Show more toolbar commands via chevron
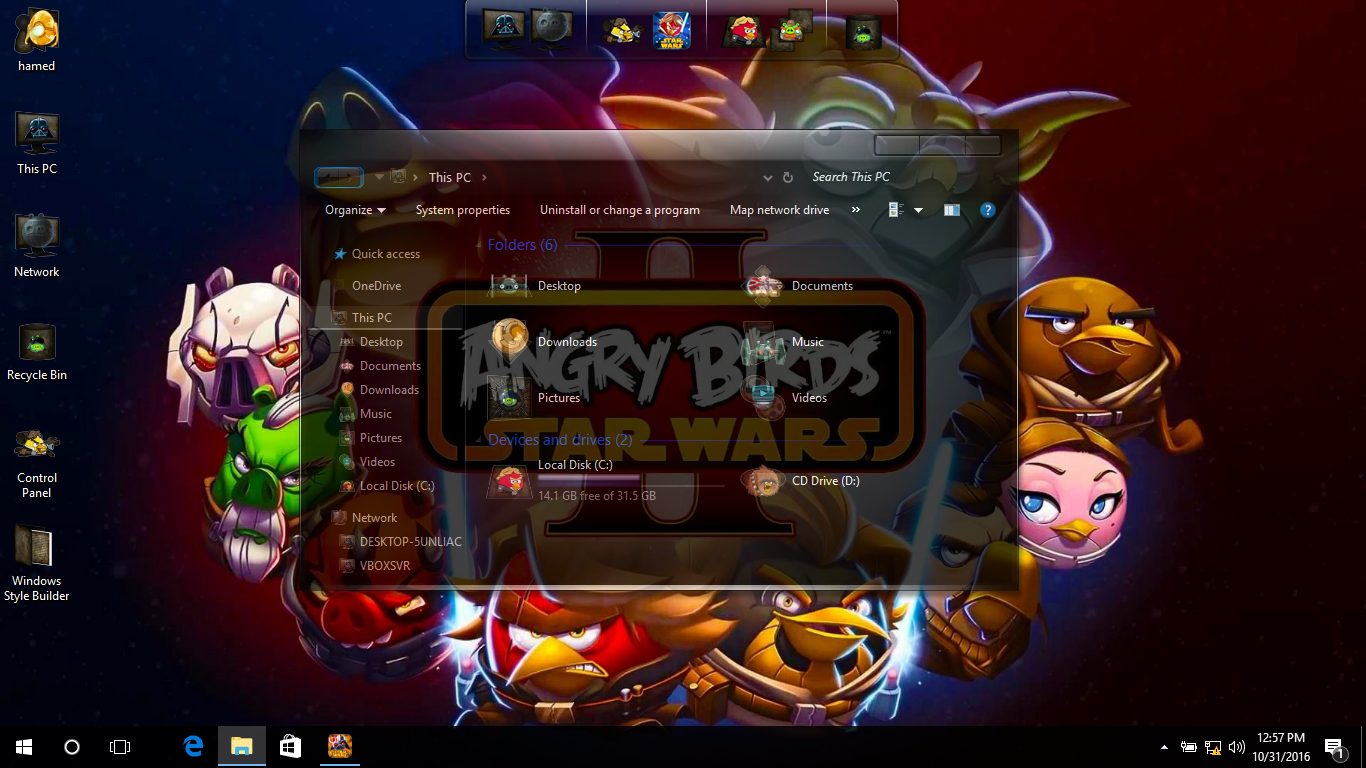 point(855,210)
